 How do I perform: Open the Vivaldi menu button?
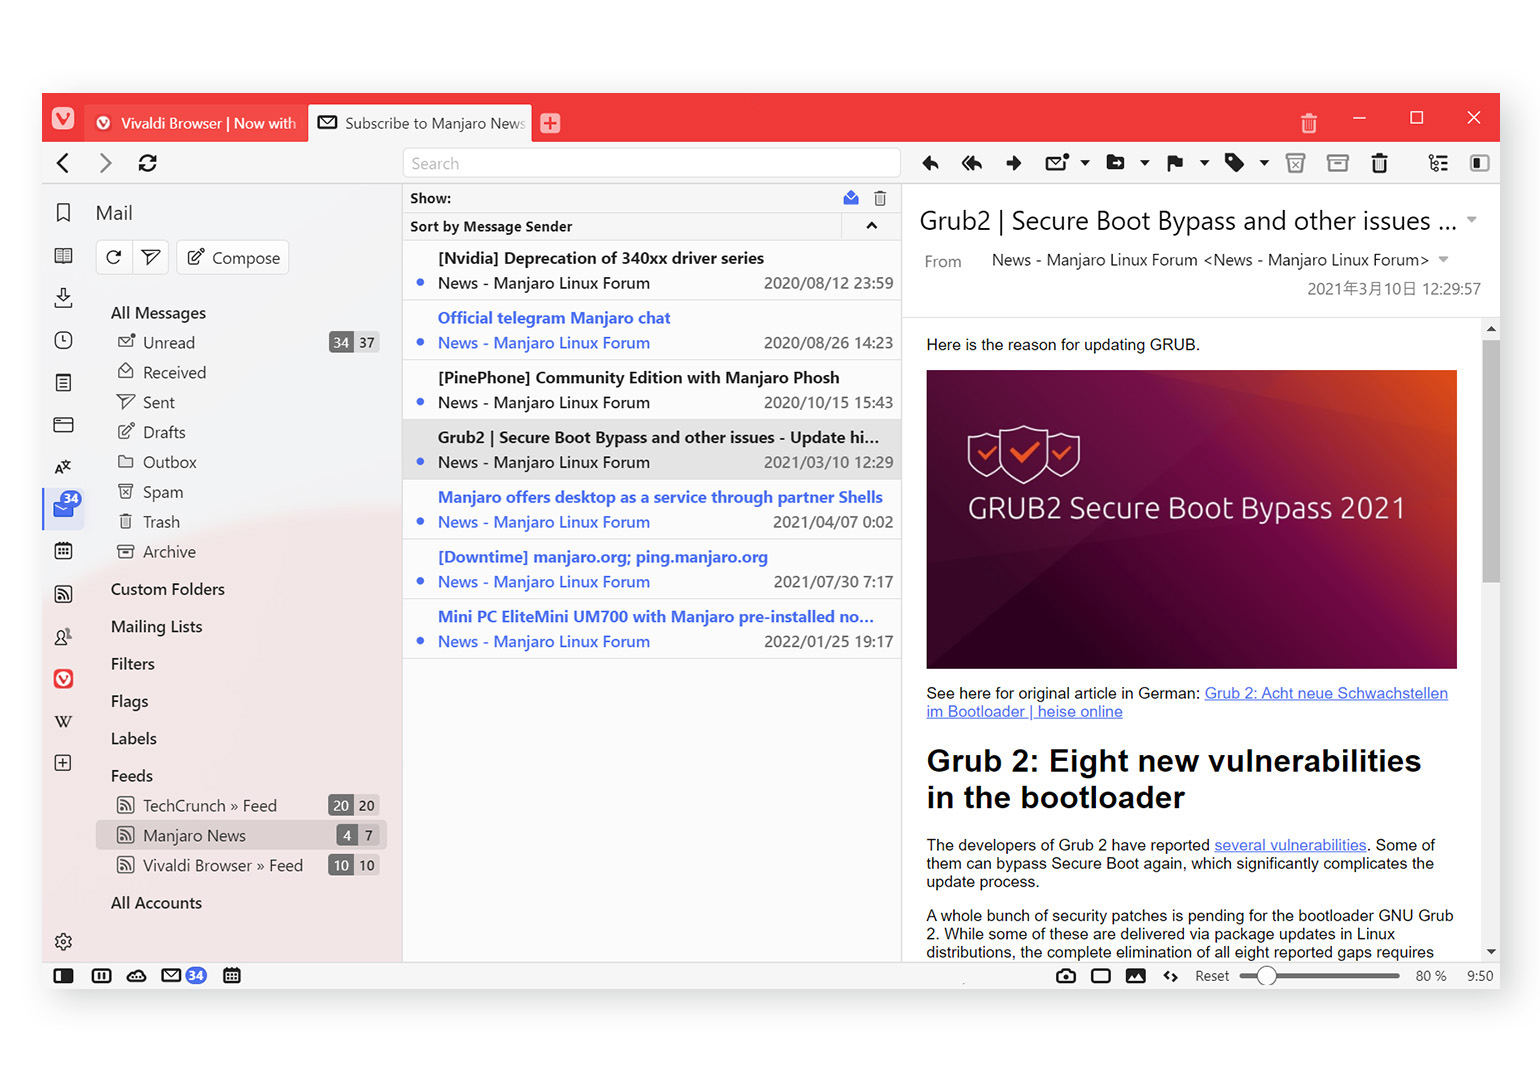pos(63,119)
